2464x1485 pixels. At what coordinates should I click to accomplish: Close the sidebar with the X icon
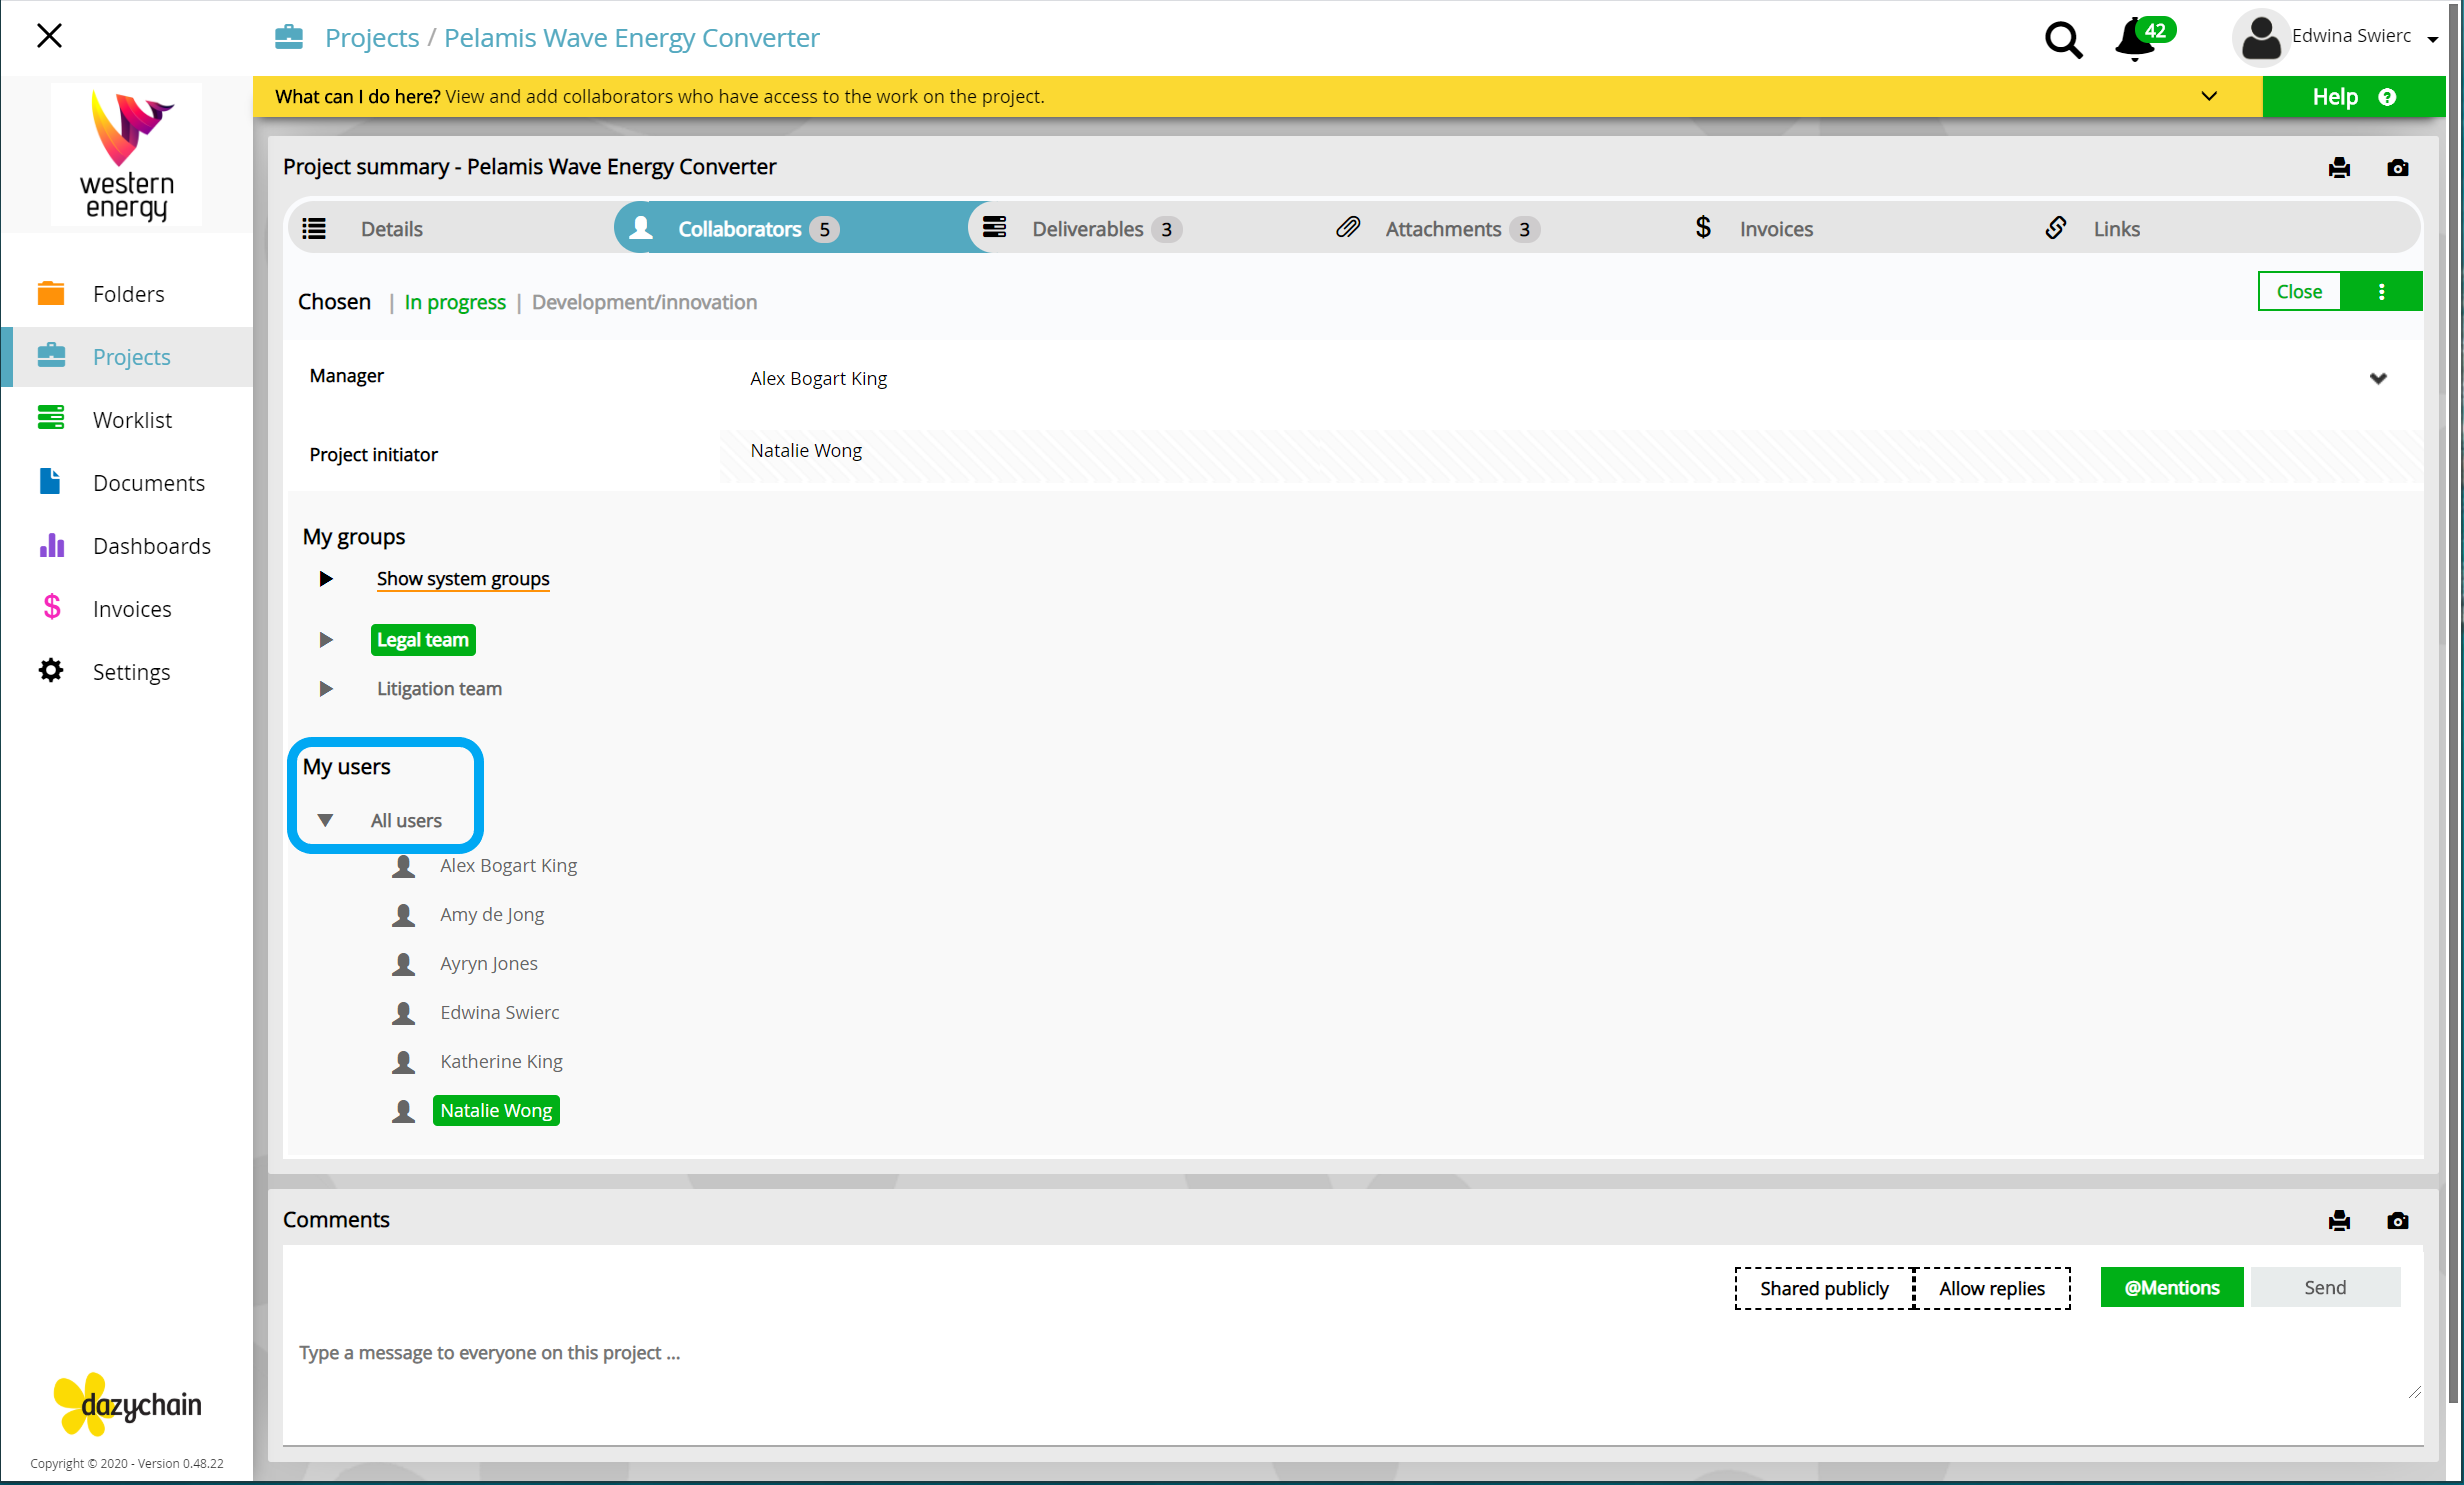pyautogui.click(x=49, y=36)
